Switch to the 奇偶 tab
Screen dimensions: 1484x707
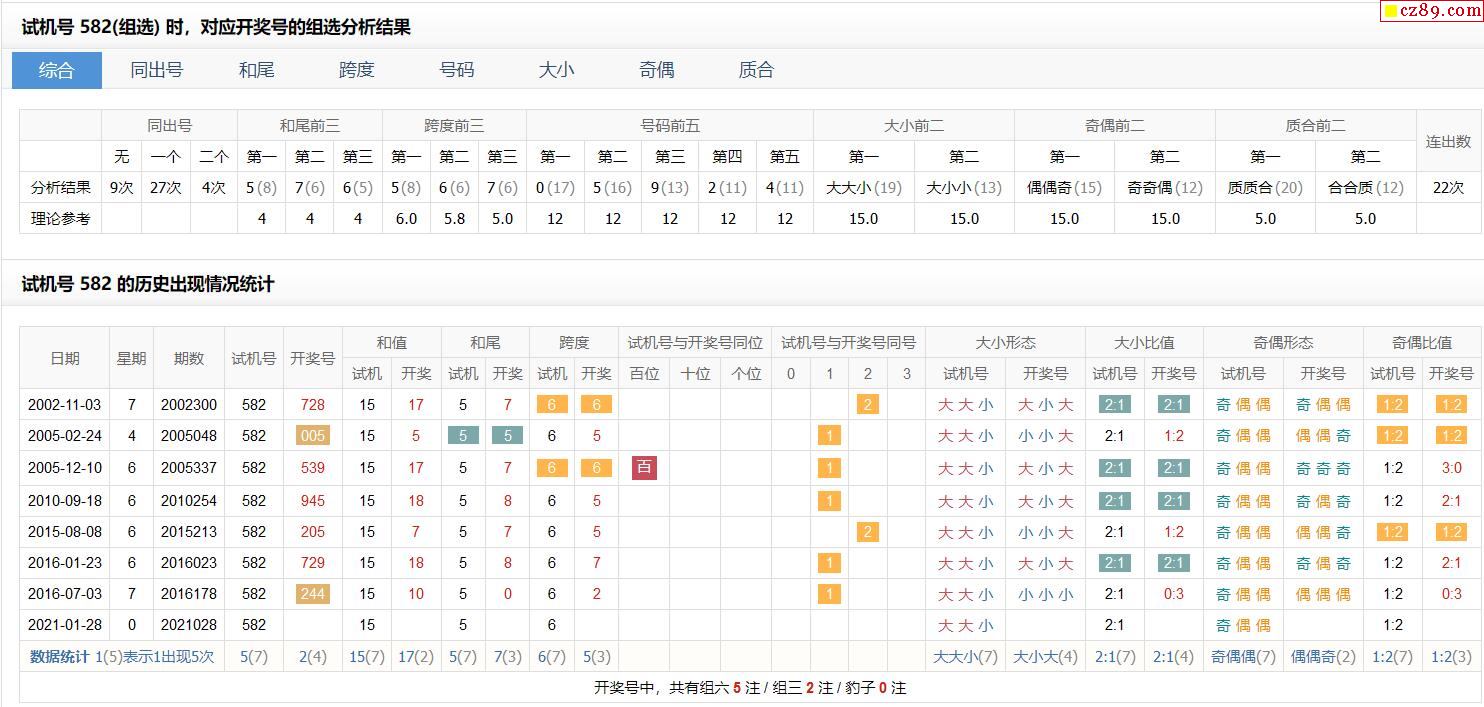[x=657, y=70]
